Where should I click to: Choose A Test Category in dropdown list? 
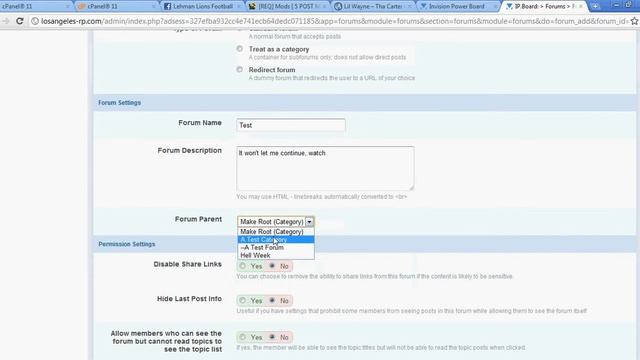(x=276, y=240)
